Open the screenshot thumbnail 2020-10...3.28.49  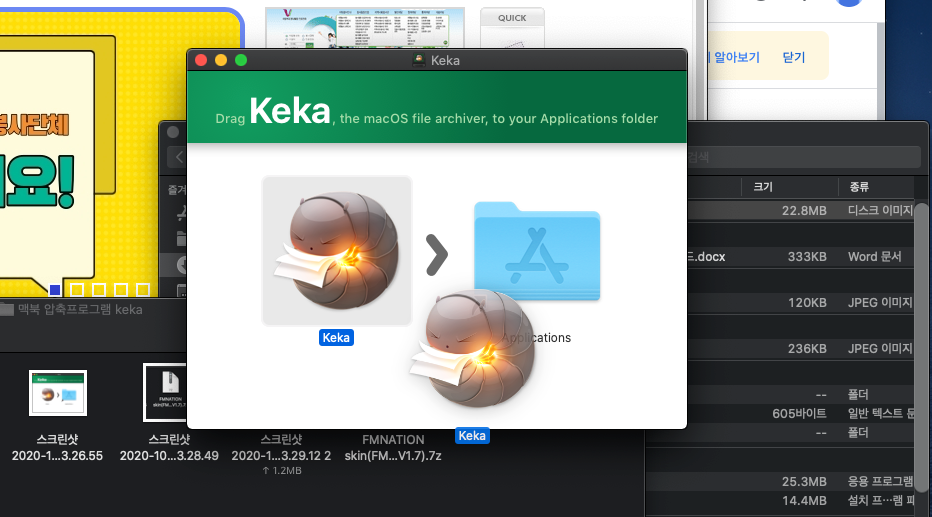[x=165, y=393]
